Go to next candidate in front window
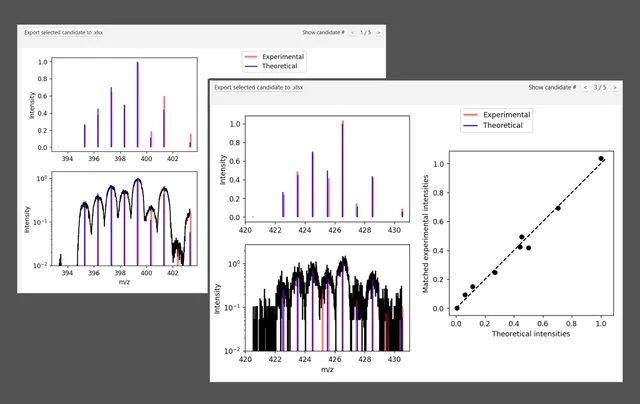This screenshot has width=640, height=404. [x=615, y=87]
